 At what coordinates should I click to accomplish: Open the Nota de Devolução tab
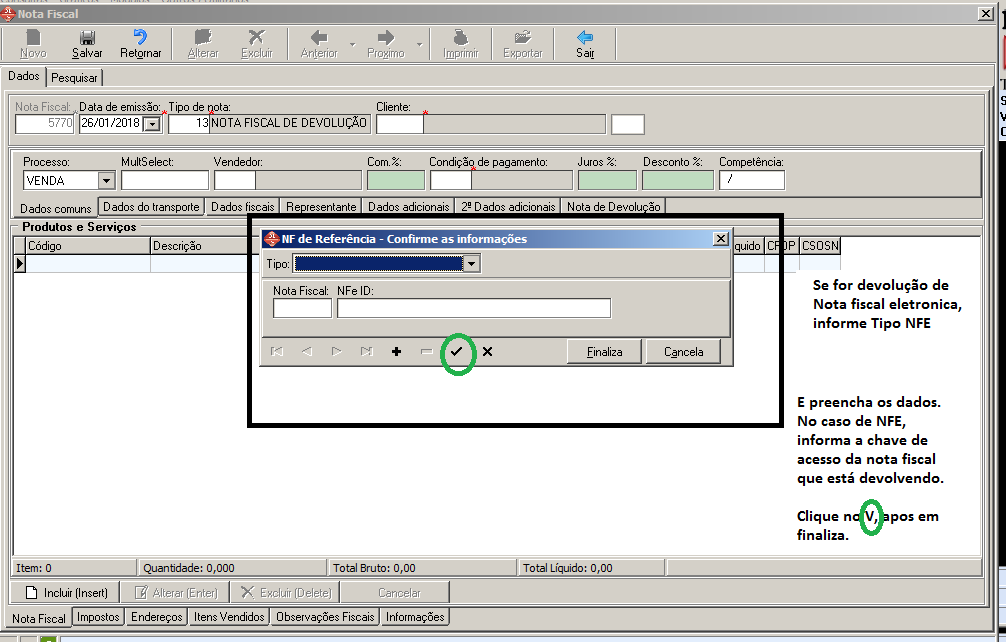[x=613, y=207]
